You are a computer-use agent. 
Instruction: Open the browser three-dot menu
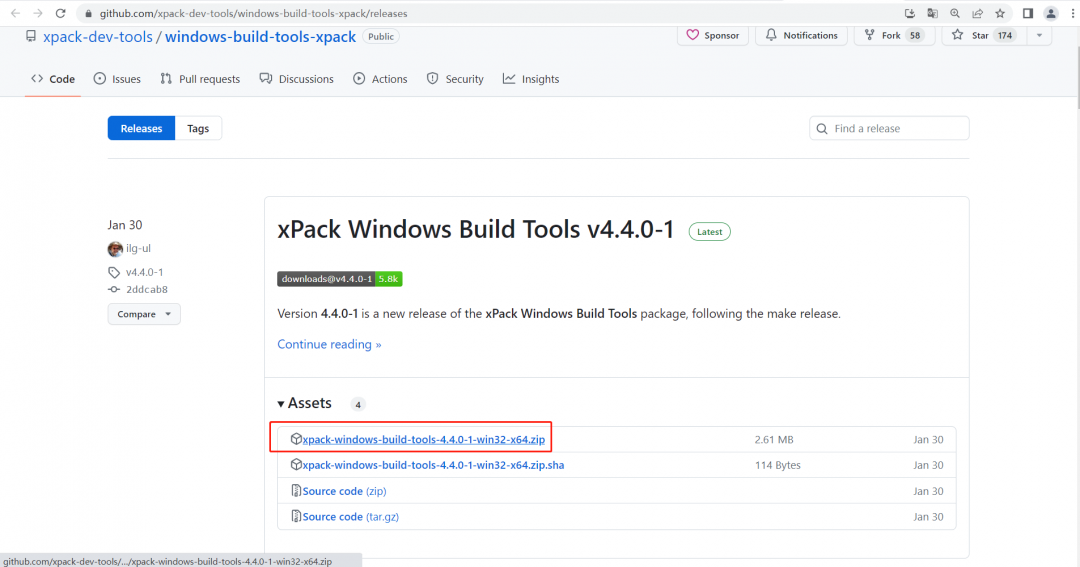(x=1074, y=13)
